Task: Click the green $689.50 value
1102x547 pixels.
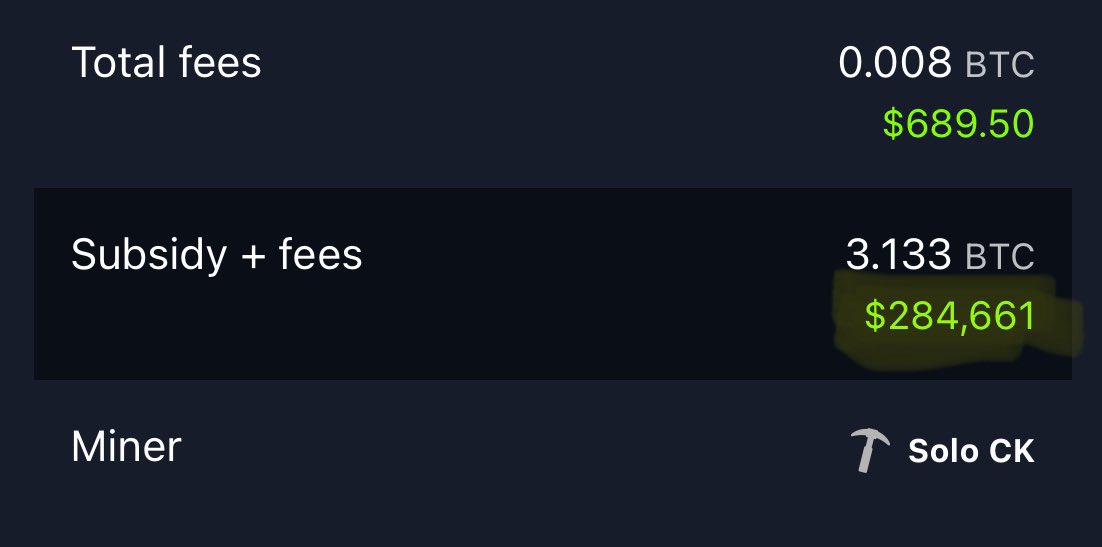Action: click(957, 124)
